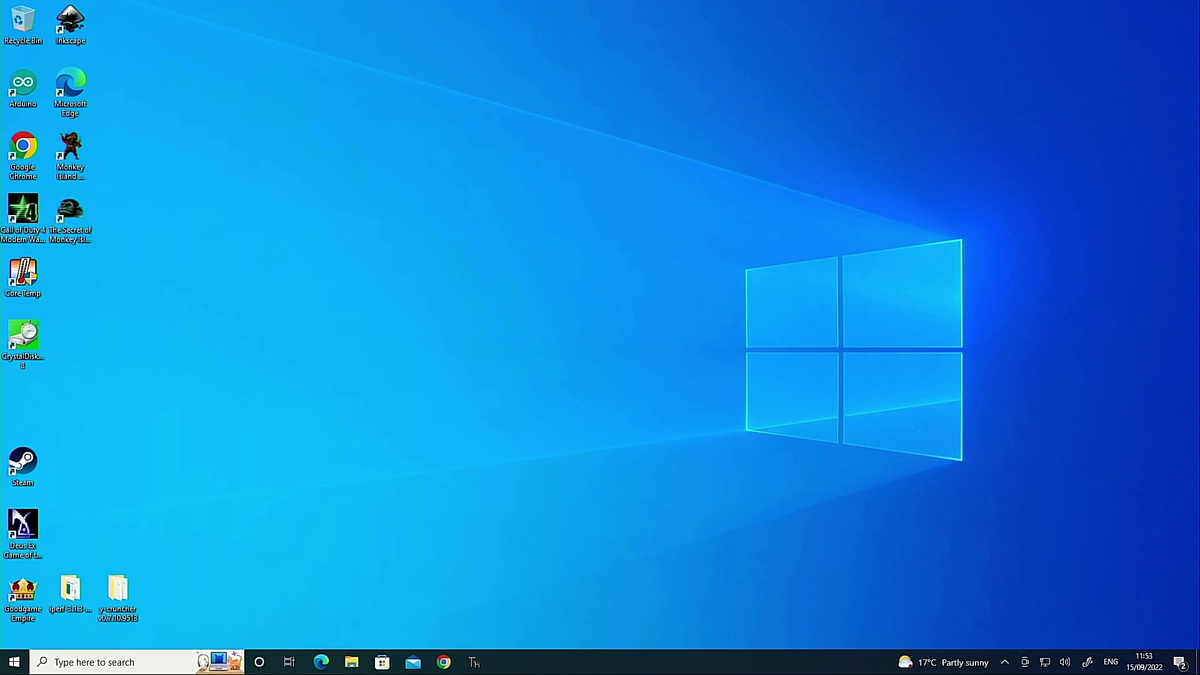Screen dimensions: 1200x675
Task: Select the y-cruncher folder on desktop
Action: click(118, 599)
